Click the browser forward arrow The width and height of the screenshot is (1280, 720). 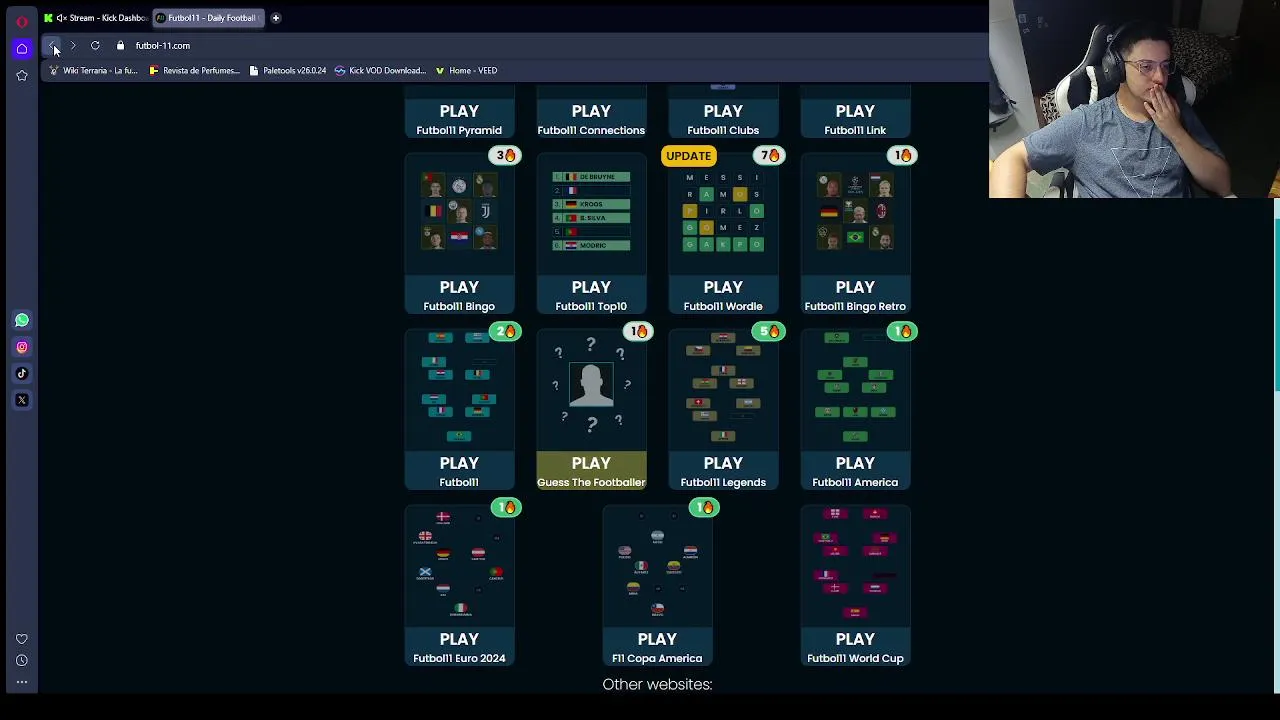click(73, 45)
